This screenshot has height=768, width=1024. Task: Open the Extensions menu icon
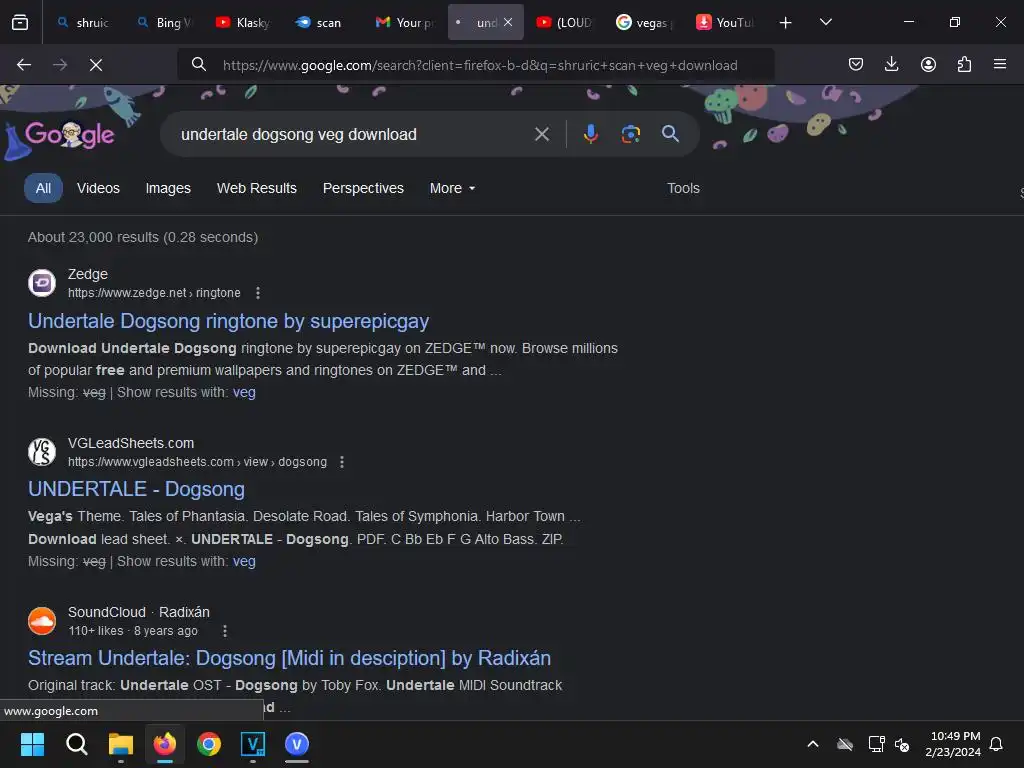(x=964, y=64)
